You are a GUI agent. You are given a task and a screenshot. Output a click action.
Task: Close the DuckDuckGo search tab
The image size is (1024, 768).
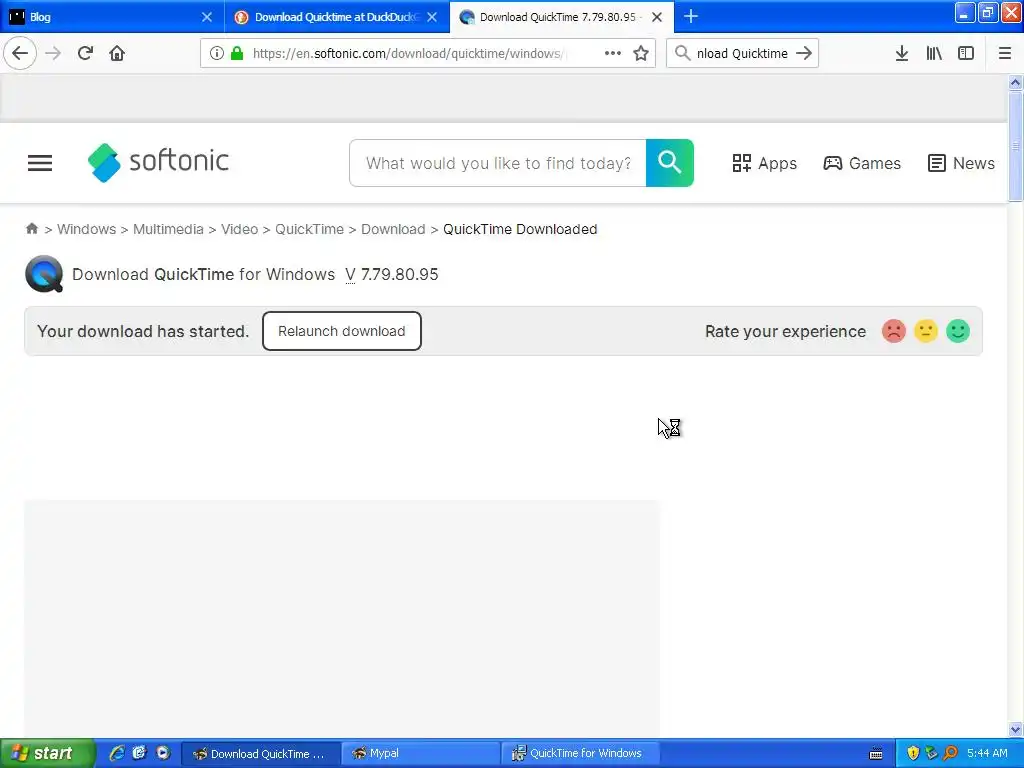pos(432,17)
